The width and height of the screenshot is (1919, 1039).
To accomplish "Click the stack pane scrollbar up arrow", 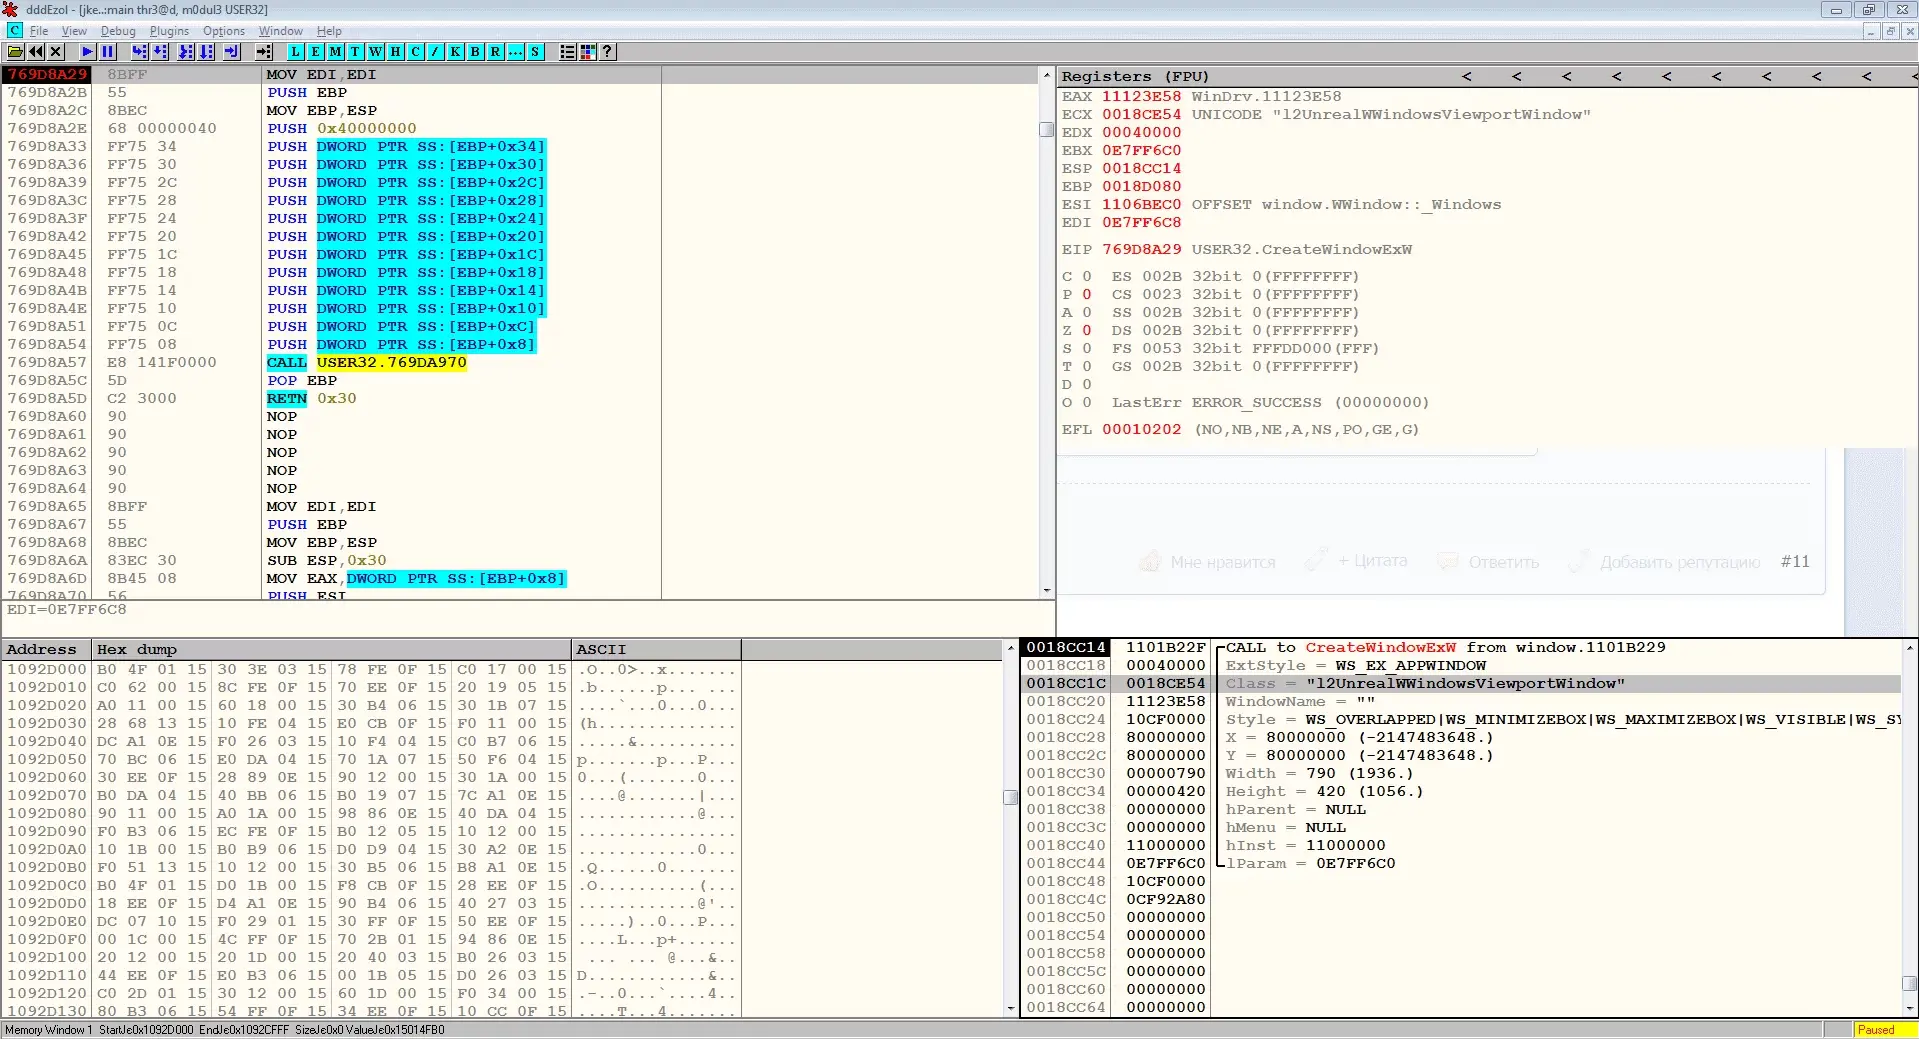I will tap(1910, 648).
